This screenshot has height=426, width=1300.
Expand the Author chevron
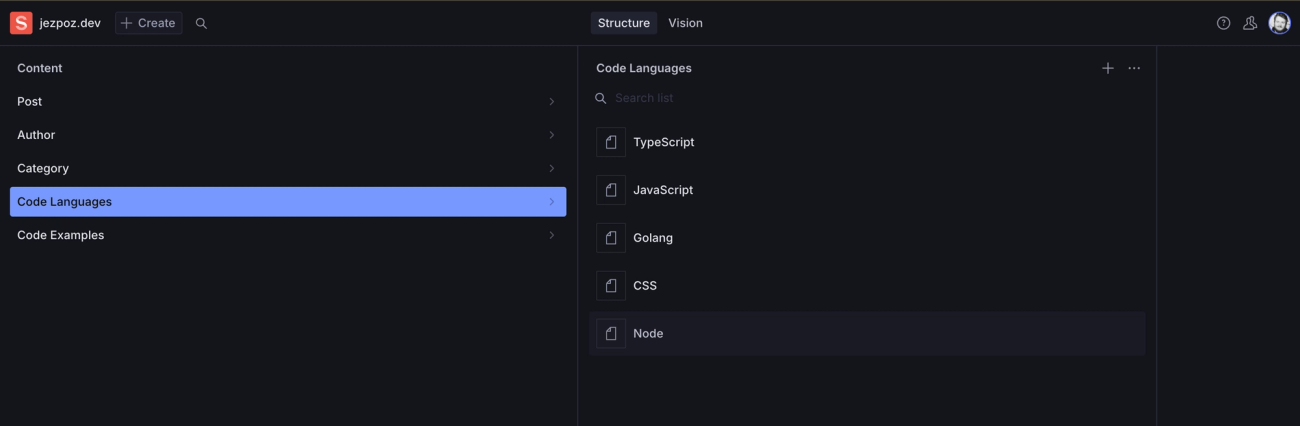[551, 135]
